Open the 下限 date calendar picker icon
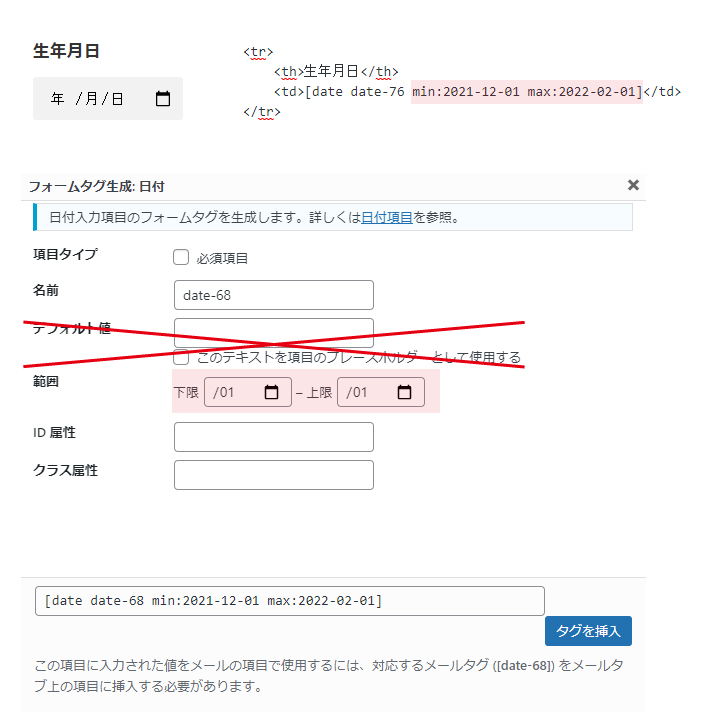This screenshot has height=716, width=719. (271, 393)
